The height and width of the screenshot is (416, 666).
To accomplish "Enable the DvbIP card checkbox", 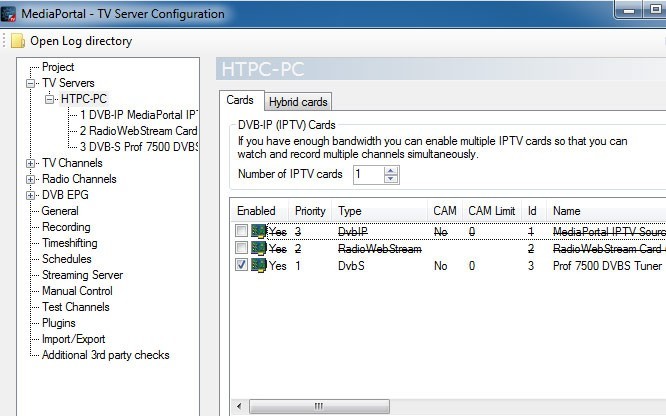I will (x=242, y=231).
